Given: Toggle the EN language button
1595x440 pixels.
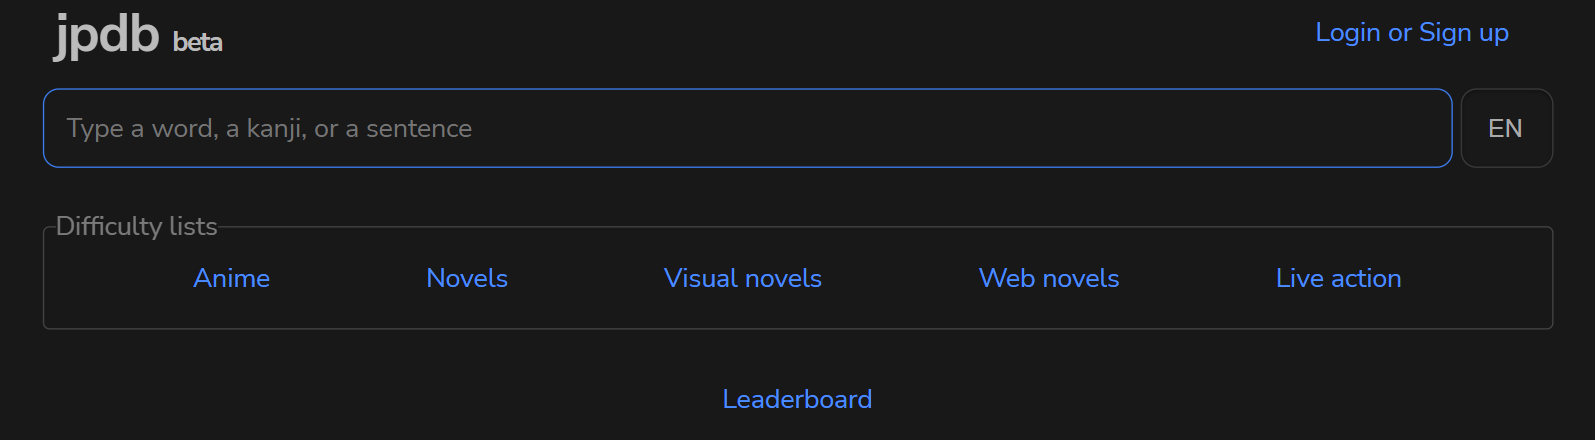Looking at the screenshot, I should tap(1505, 128).
